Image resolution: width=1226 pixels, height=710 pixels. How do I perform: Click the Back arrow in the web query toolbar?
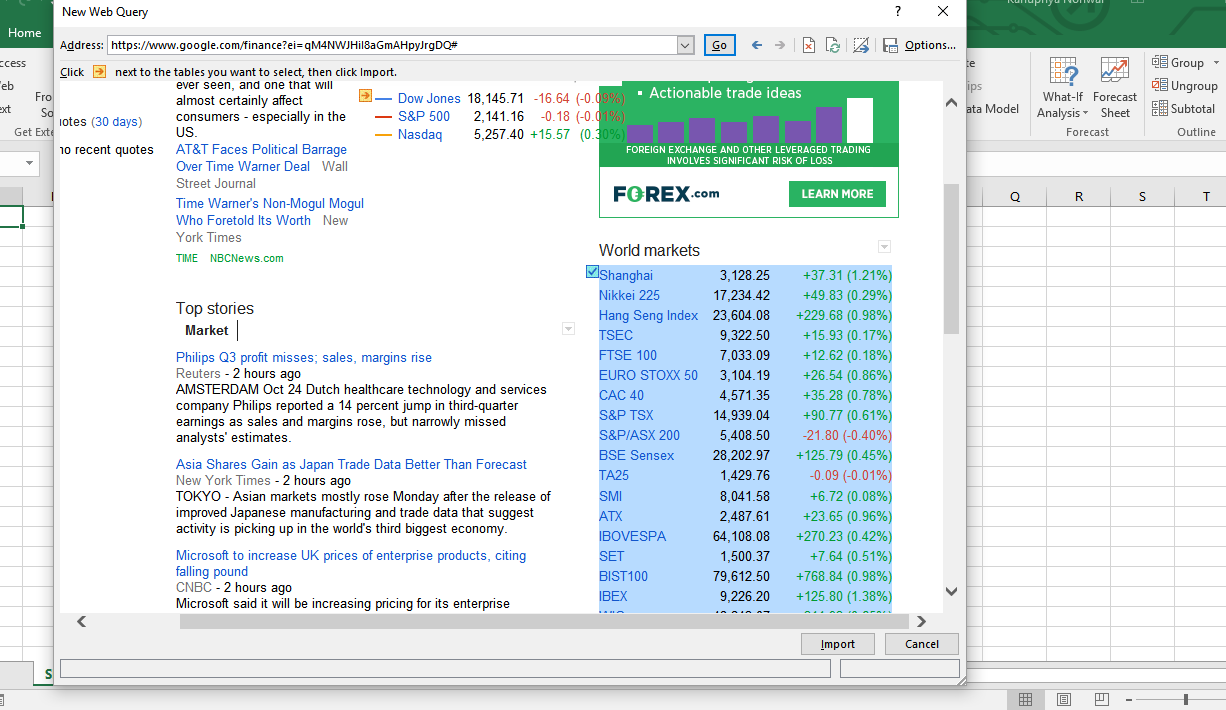(x=757, y=45)
